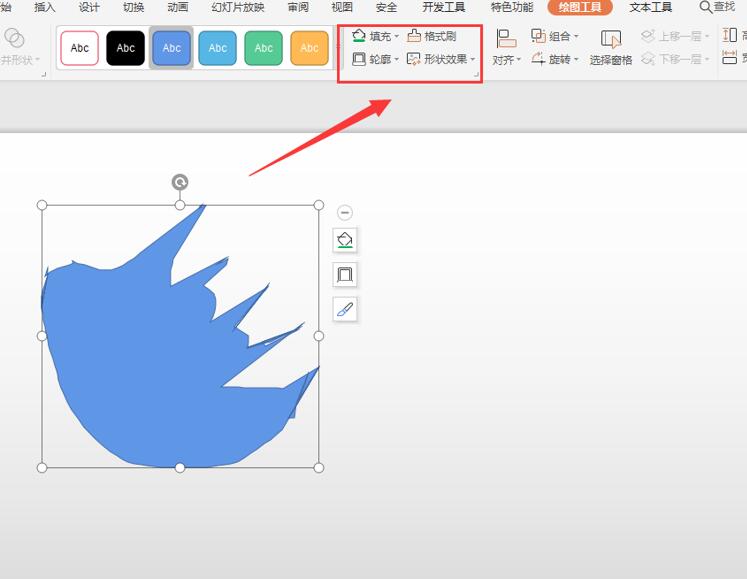
Task: Click the right-middle handle of shape
Action: [x=319, y=336]
